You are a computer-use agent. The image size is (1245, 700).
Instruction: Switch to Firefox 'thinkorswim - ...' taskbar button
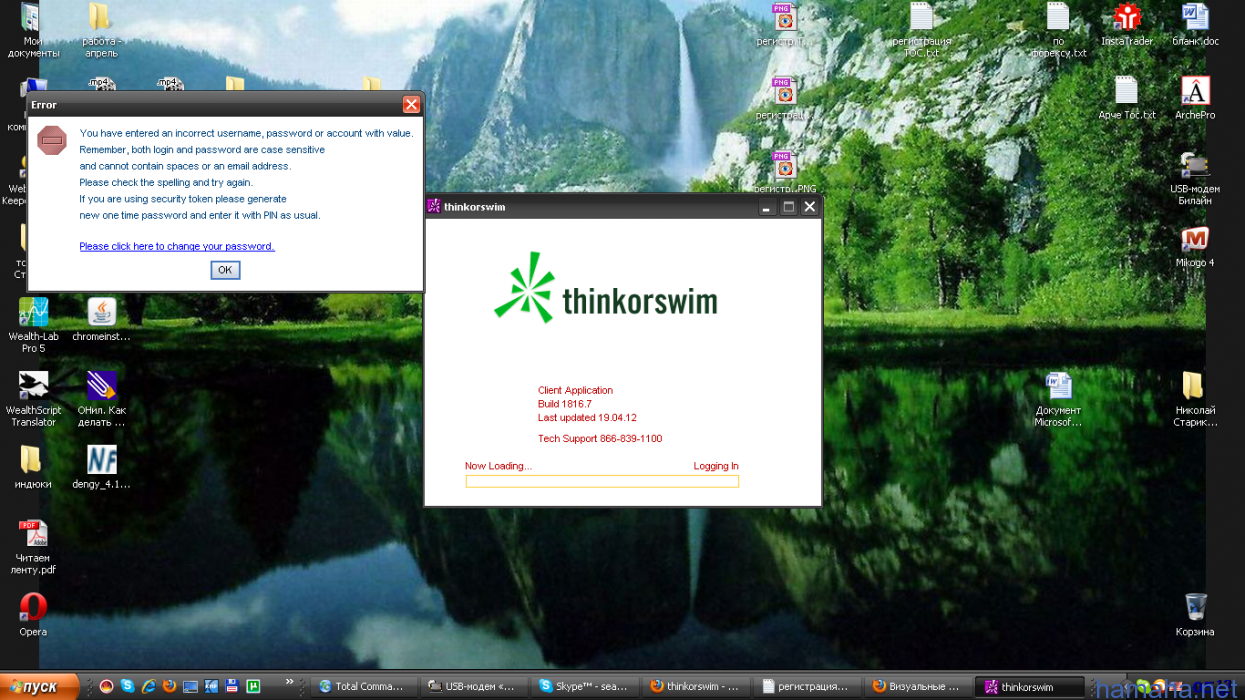pos(694,687)
